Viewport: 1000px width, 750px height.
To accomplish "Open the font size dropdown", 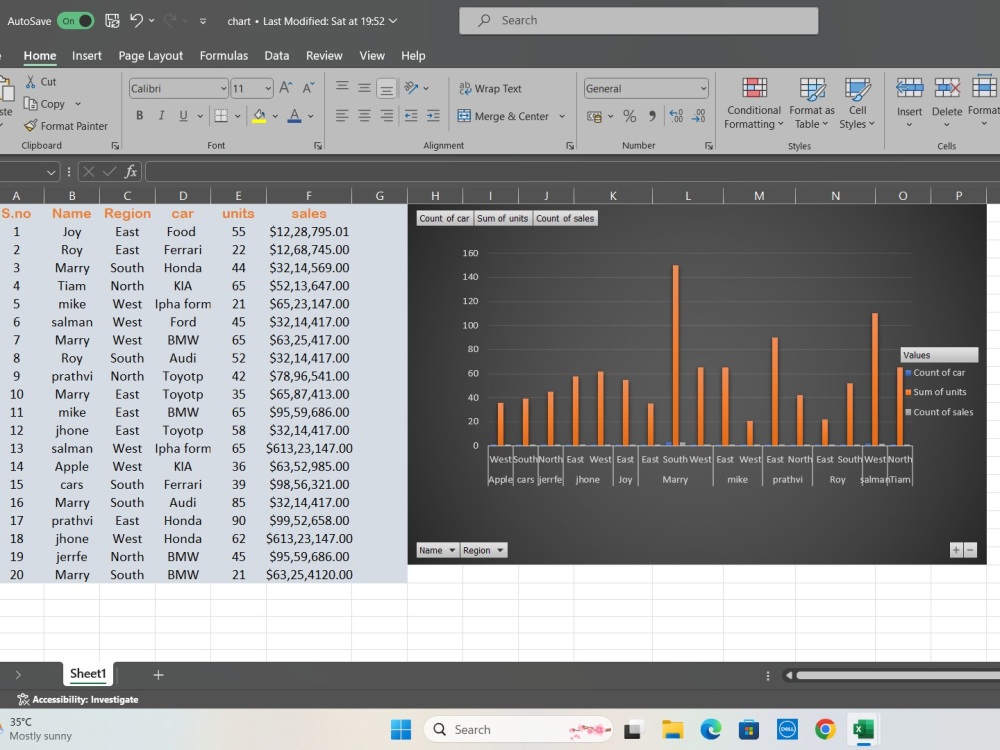I will (268, 88).
